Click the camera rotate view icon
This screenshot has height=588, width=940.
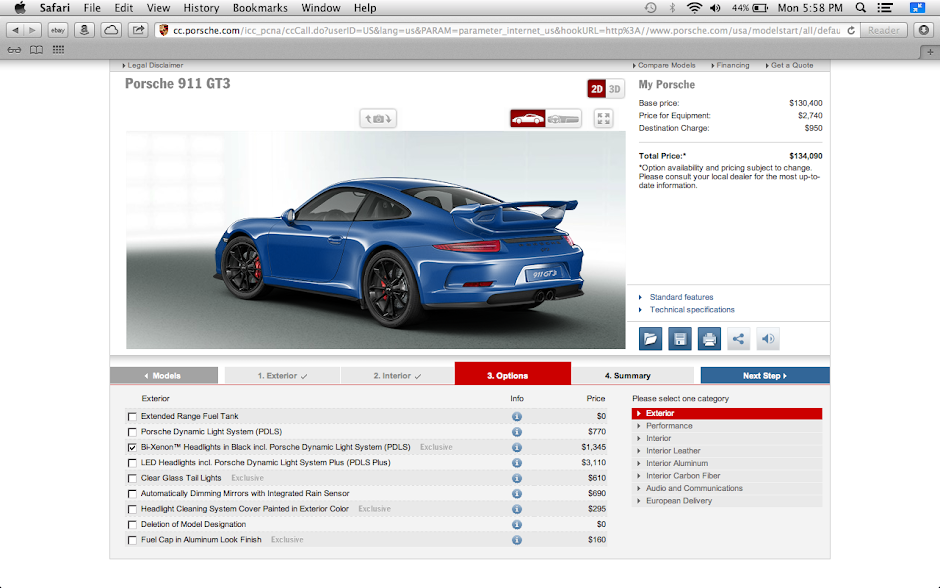coord(379,118)
